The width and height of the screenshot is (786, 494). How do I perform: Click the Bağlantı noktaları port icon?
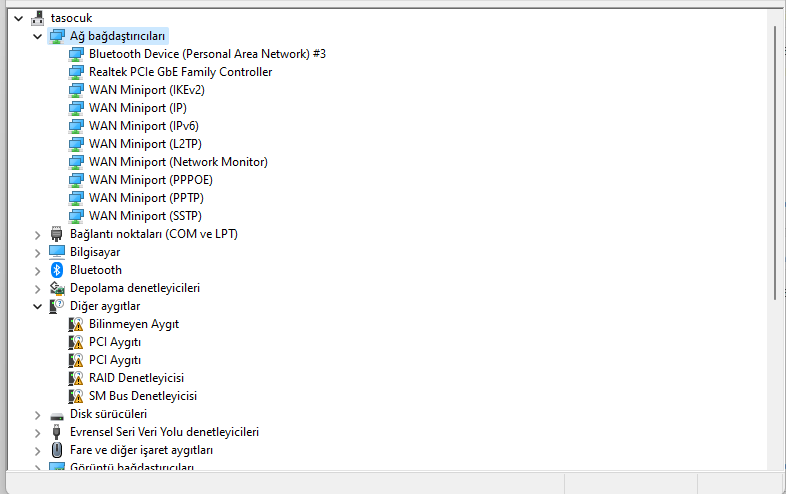click(57, 234)
